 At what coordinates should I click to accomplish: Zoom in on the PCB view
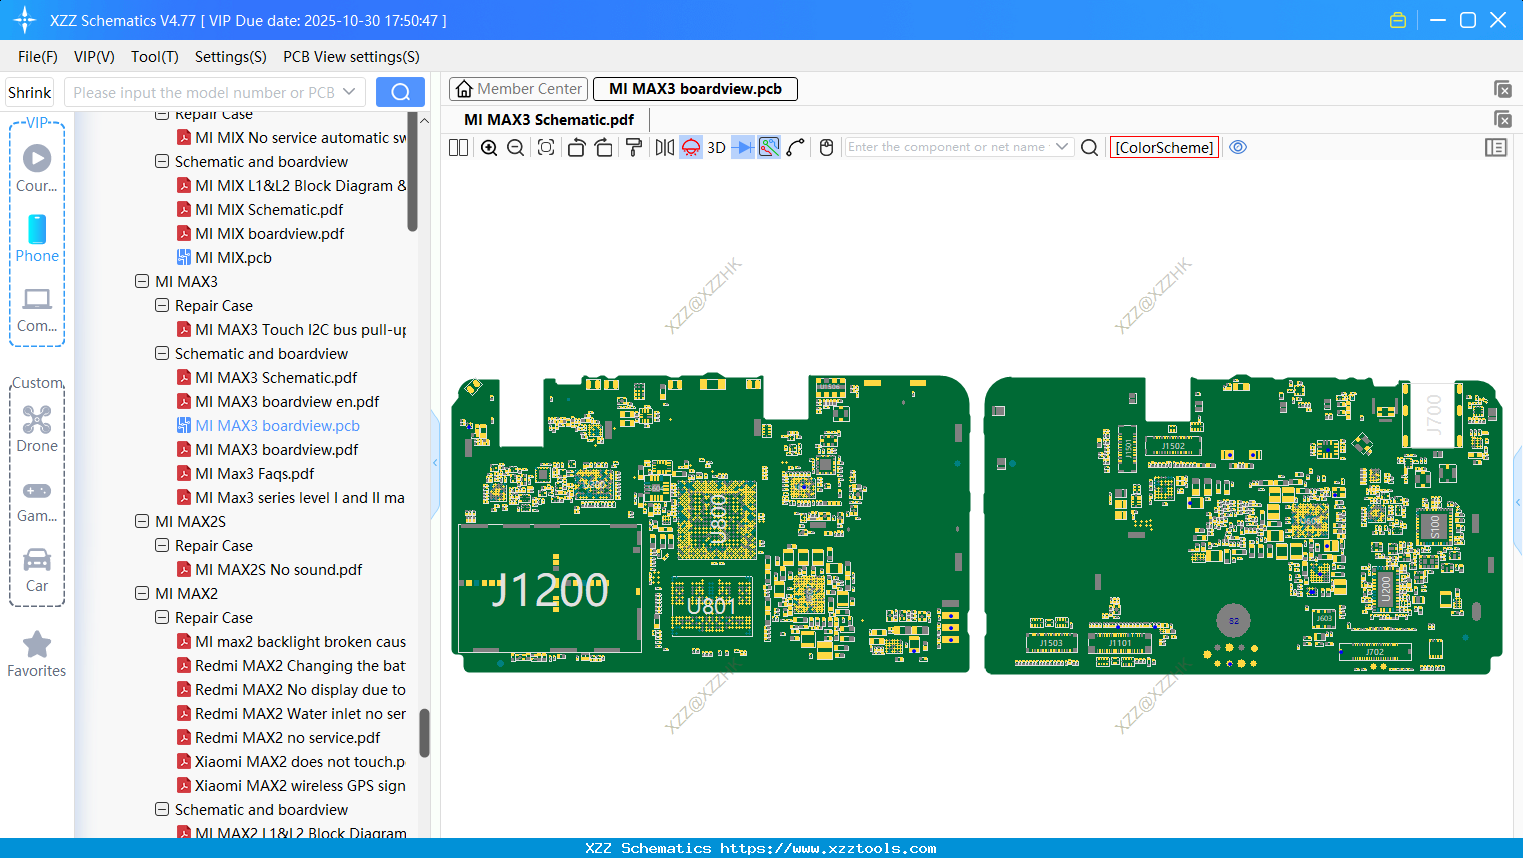pyautogui.click(x=489, y=147)
